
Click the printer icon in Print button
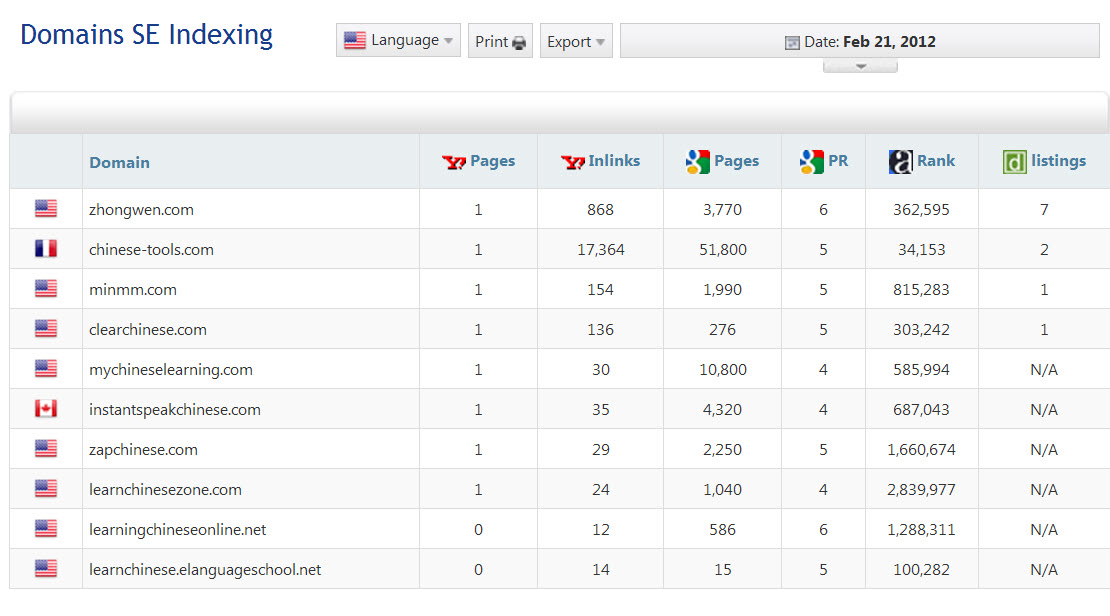519,42
